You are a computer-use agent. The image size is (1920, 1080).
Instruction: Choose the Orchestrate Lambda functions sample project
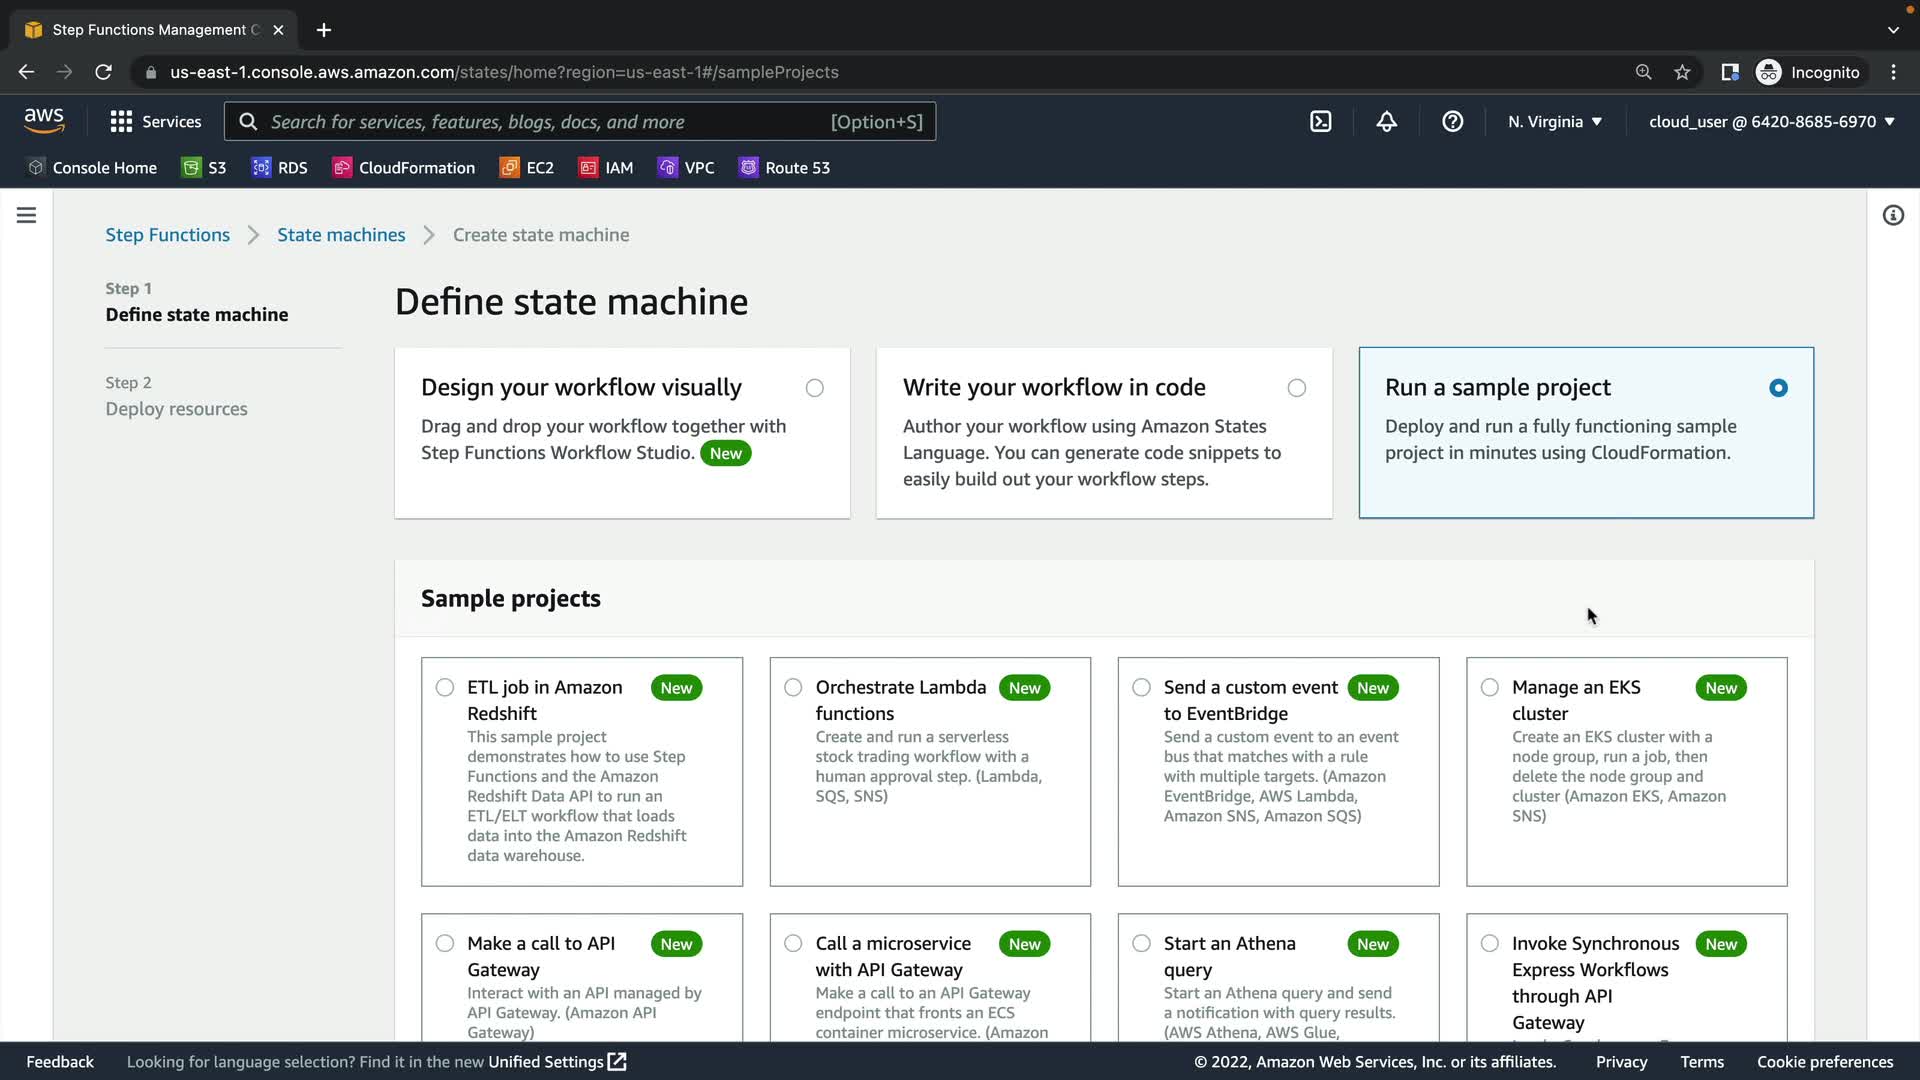pyautogui.click(x=793, y=688)
